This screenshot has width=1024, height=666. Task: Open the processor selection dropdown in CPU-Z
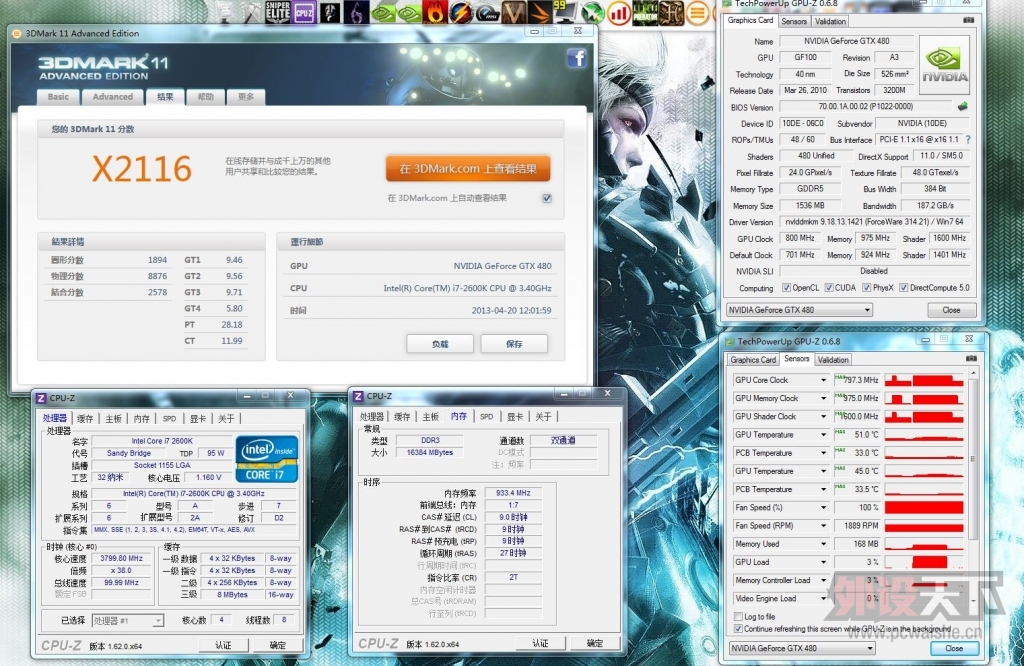pyautogui.click(x=127, y=620)
